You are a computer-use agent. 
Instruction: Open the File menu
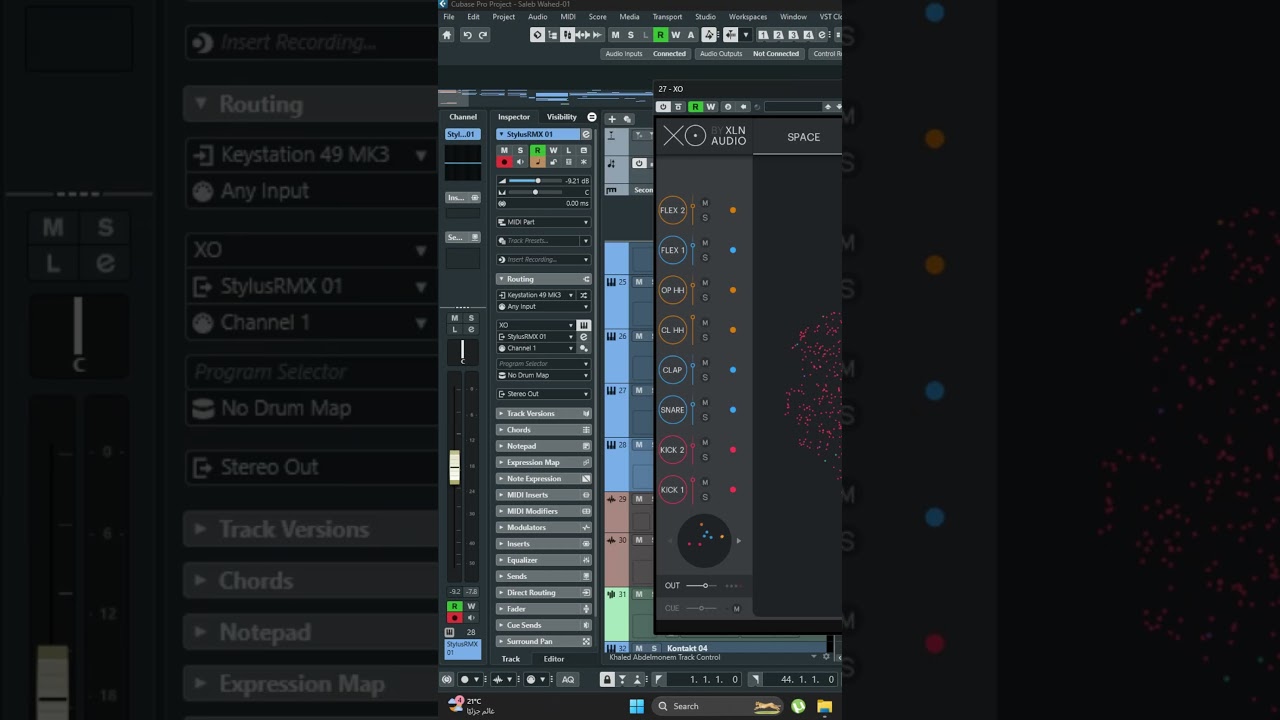[449, 17]
